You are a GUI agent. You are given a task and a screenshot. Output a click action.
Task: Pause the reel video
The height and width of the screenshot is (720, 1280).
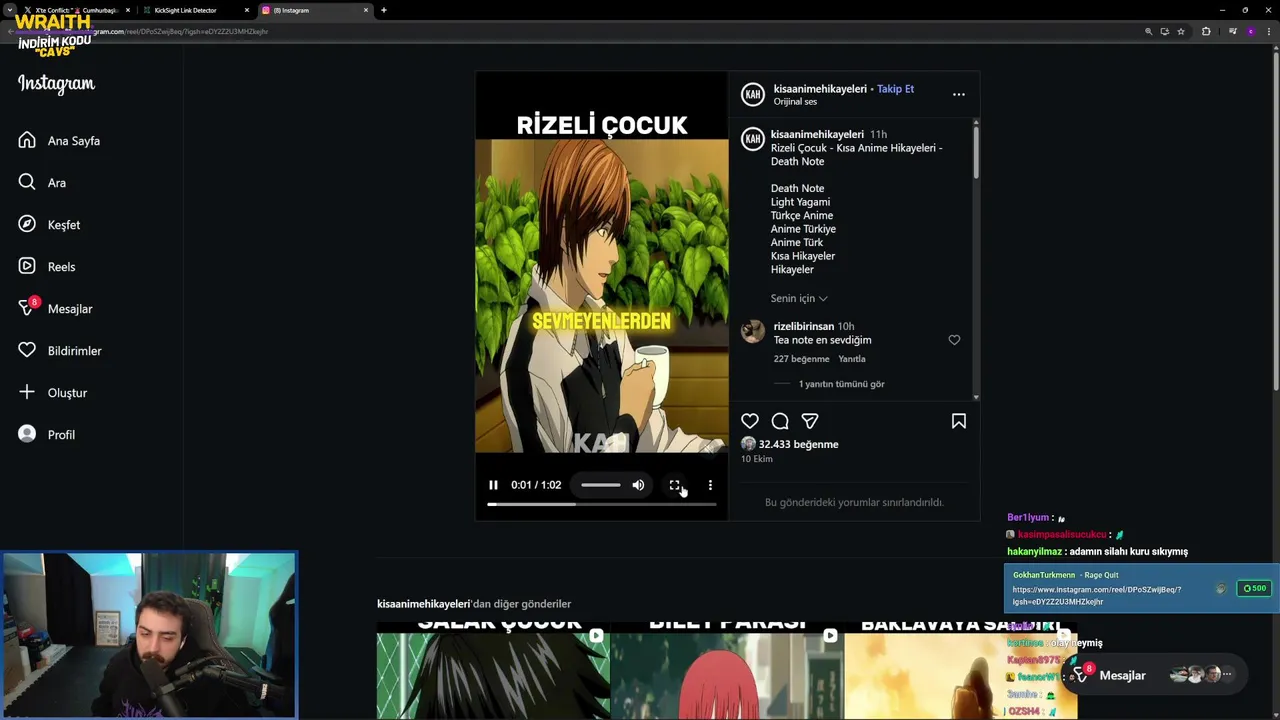(493, 485)
